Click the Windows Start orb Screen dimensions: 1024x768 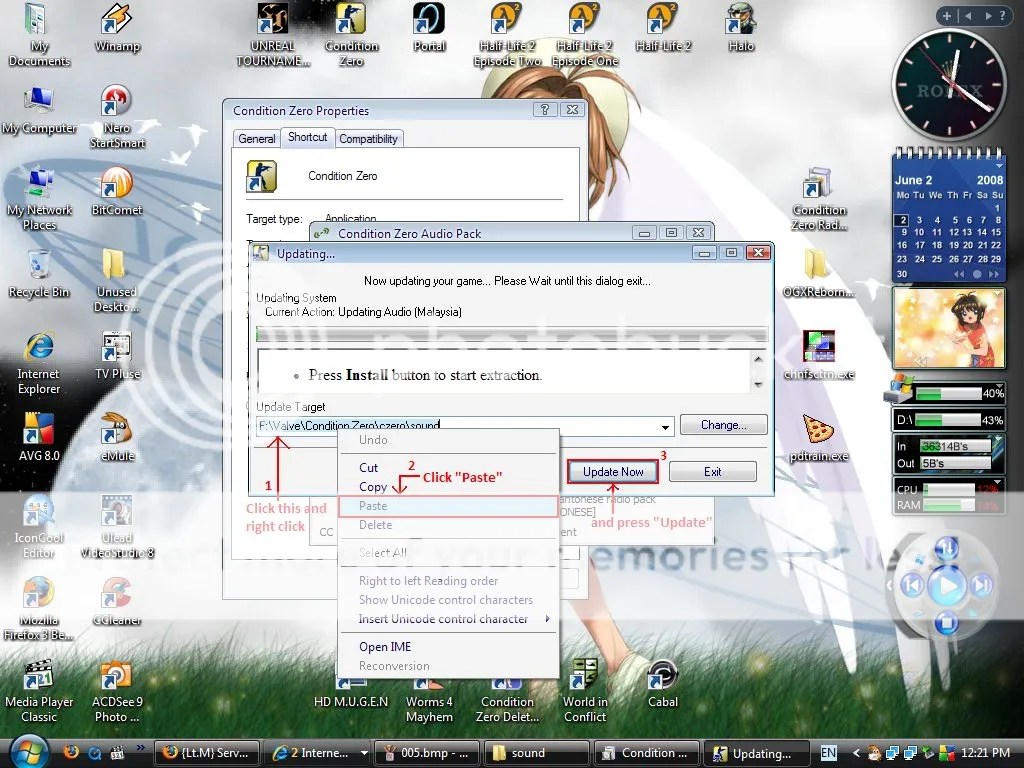pos(27,751)
